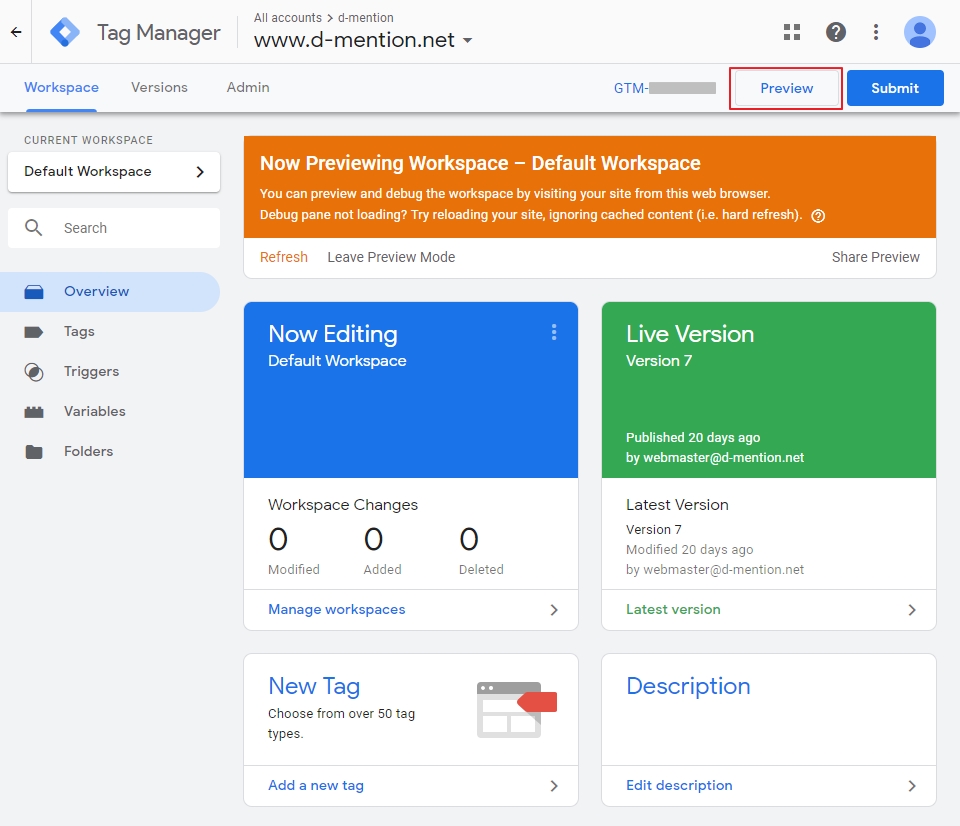Click the preview banner help icon

tap(817, 216)
